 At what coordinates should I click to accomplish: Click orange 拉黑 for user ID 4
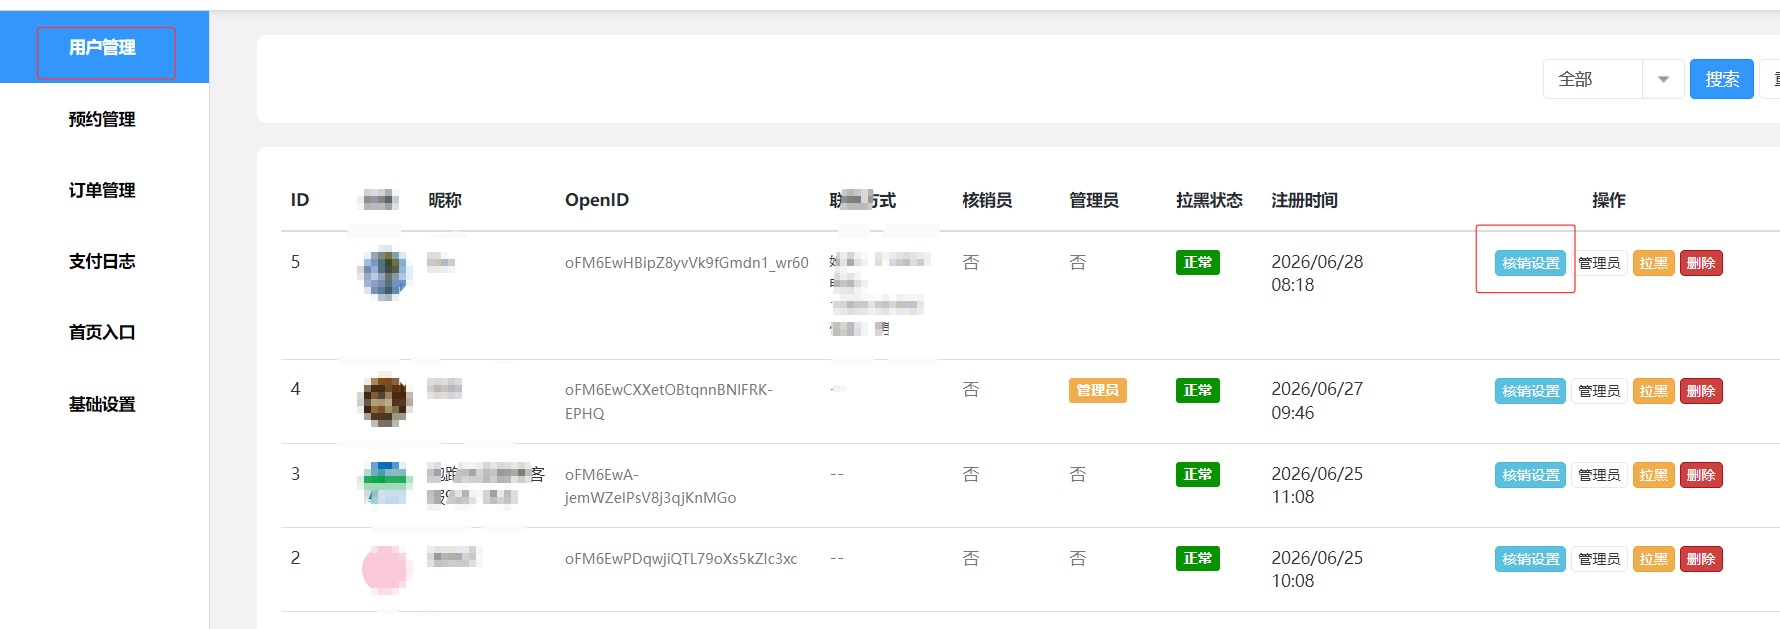coord(1653,391)
